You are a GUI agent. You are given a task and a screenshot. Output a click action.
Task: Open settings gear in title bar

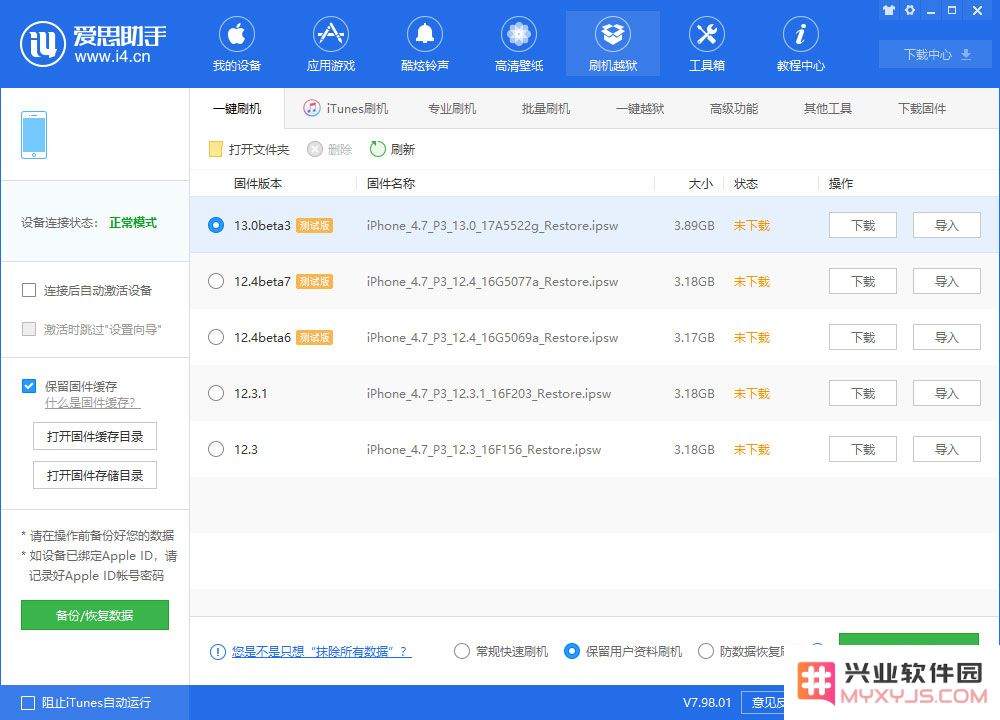(909, 10)
